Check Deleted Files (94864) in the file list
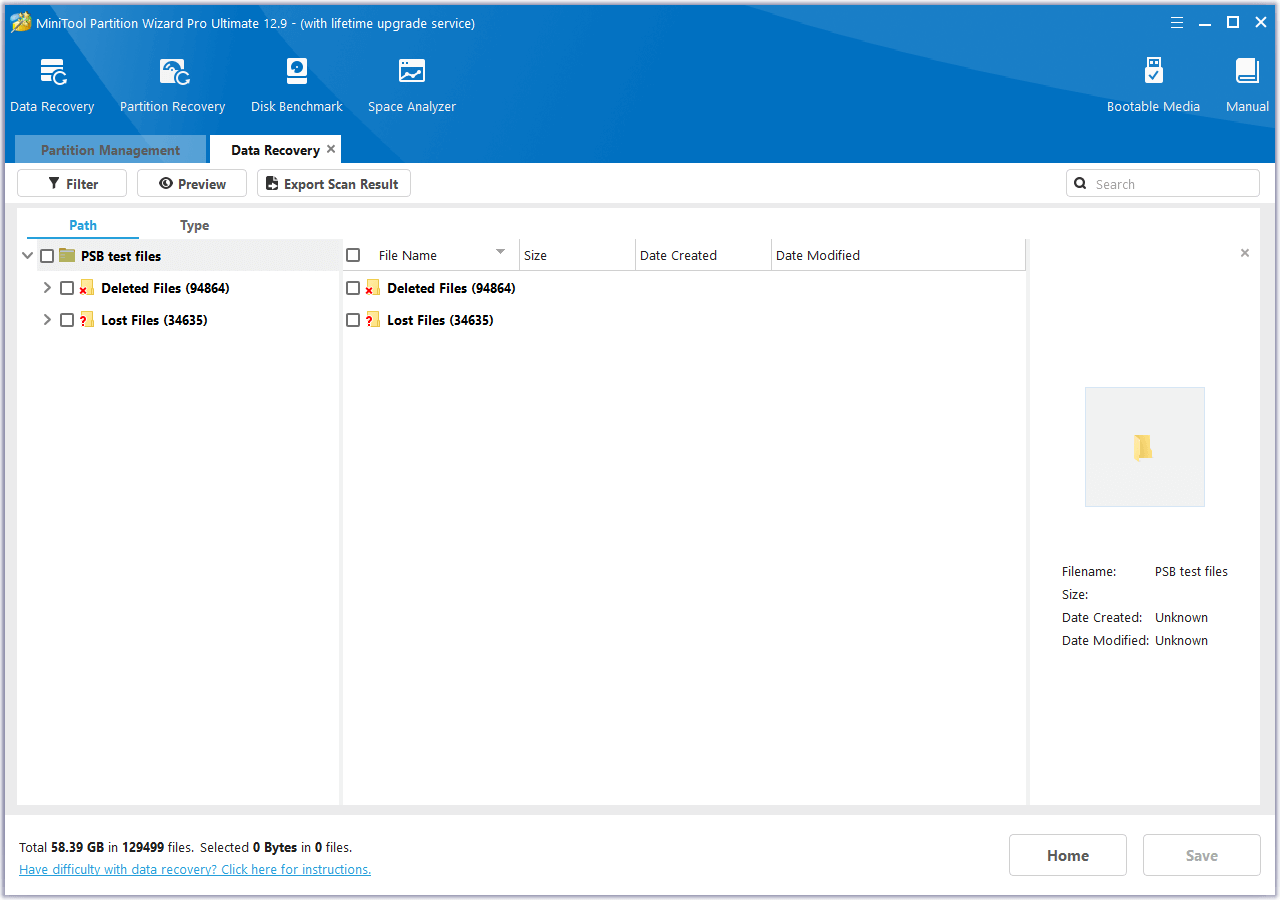 point(353,288)
